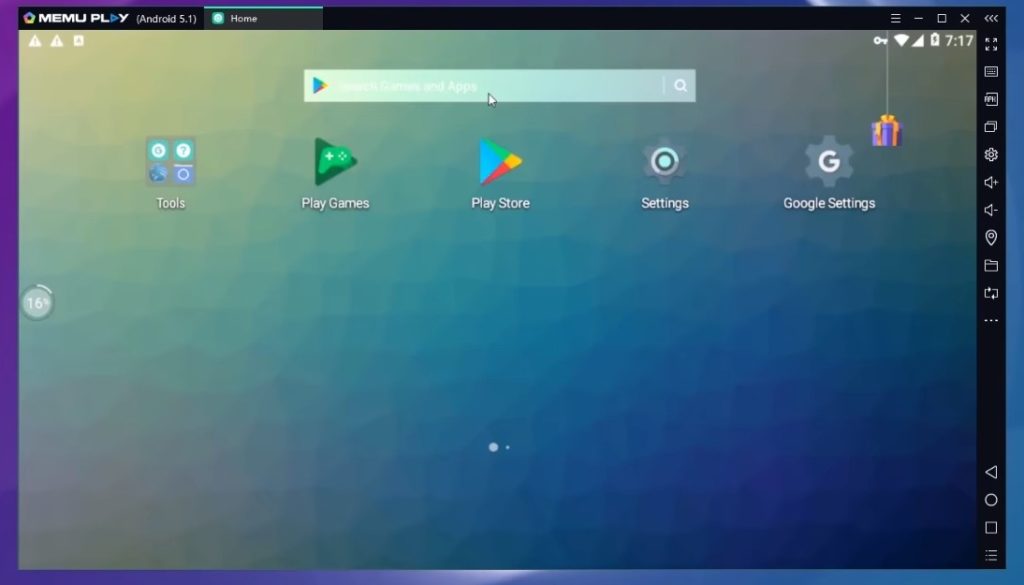The image size is (1024, 585).
Task: Click the Wi-Fi status icon
Action: point(901,40)
